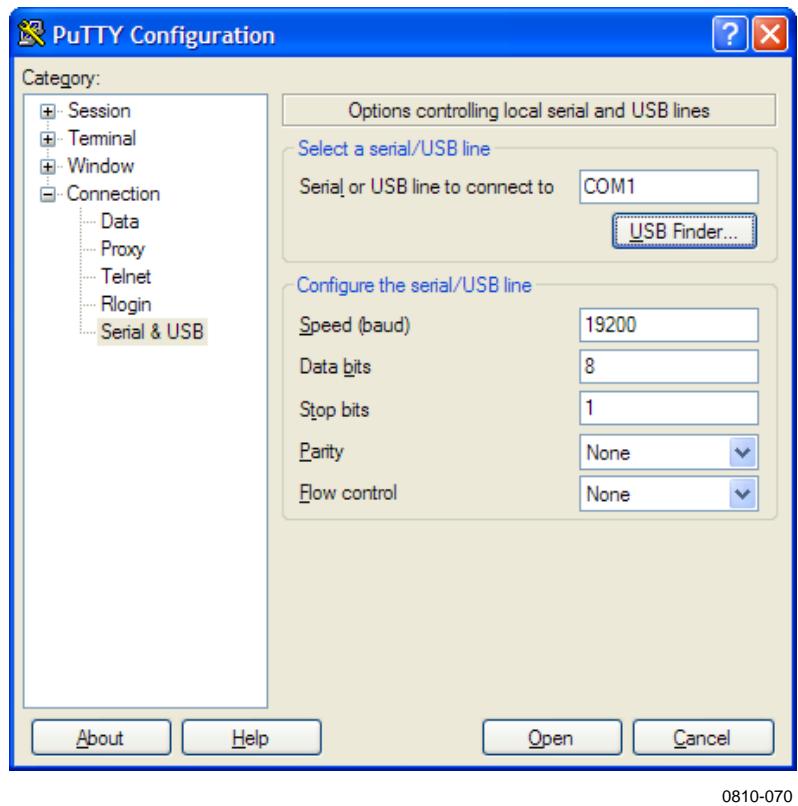
Task: Open the Proxy settings page
Action: tap(123, 249)
